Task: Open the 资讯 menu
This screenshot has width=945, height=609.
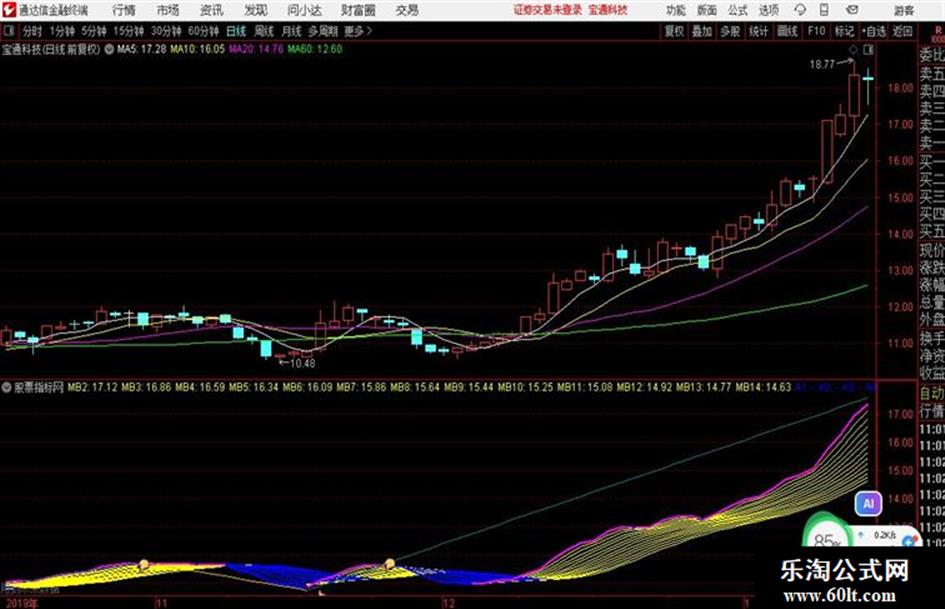Action: point(211,10)
